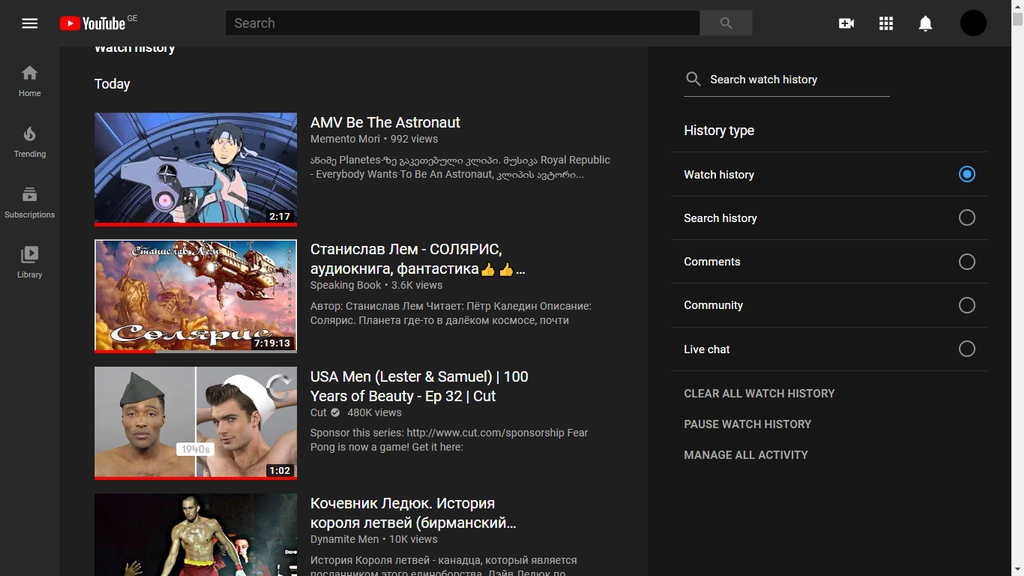Click the История Короля летвей description
The height and width of the screenshot is (576, 1024).
pyautogui.click(x=443, y=567)
